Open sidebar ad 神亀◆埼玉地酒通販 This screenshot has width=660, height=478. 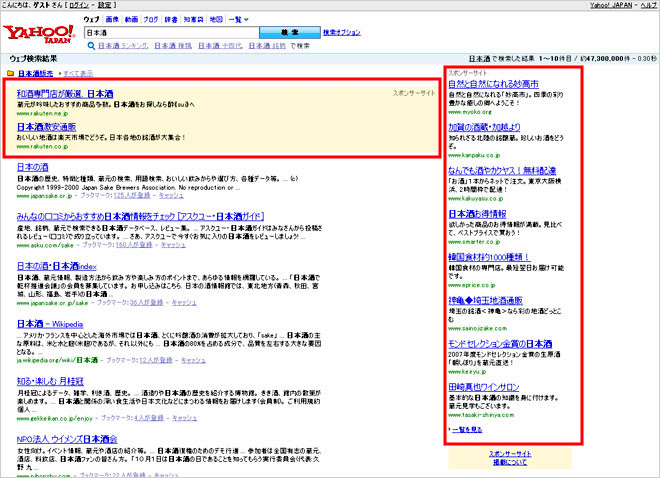(485, 300)
